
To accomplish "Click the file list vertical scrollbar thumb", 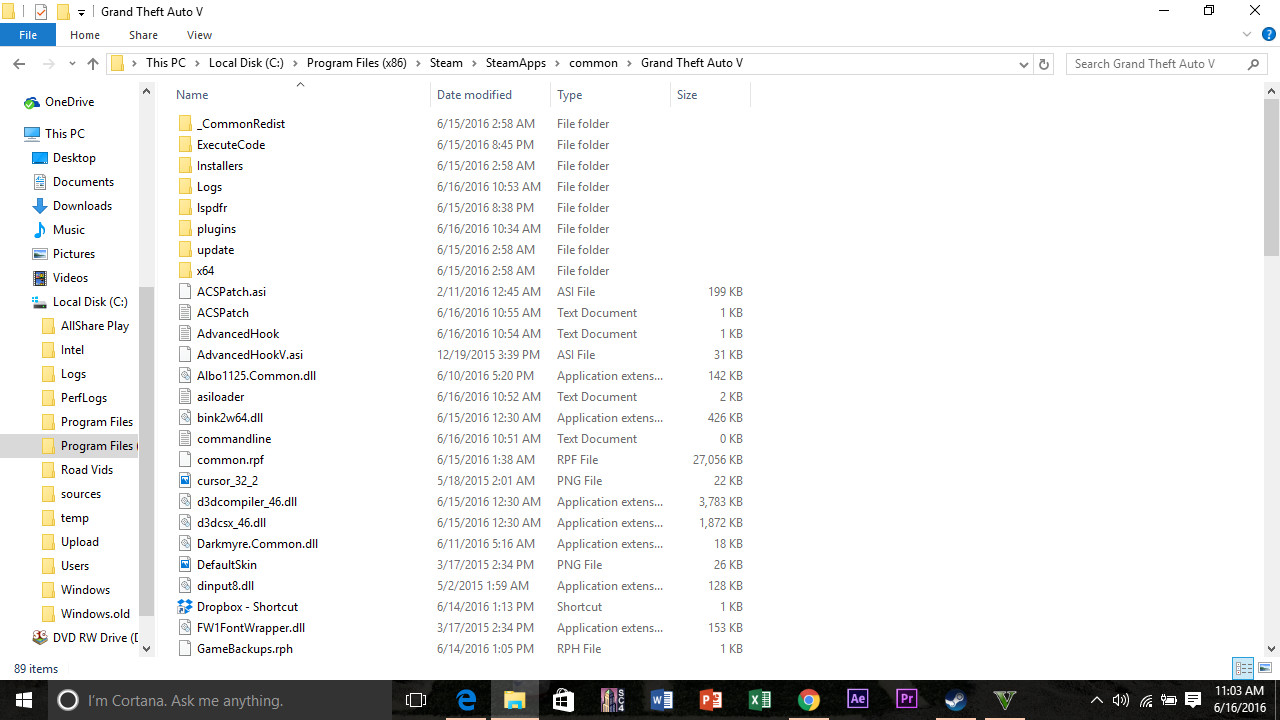I will point(1271,177).
